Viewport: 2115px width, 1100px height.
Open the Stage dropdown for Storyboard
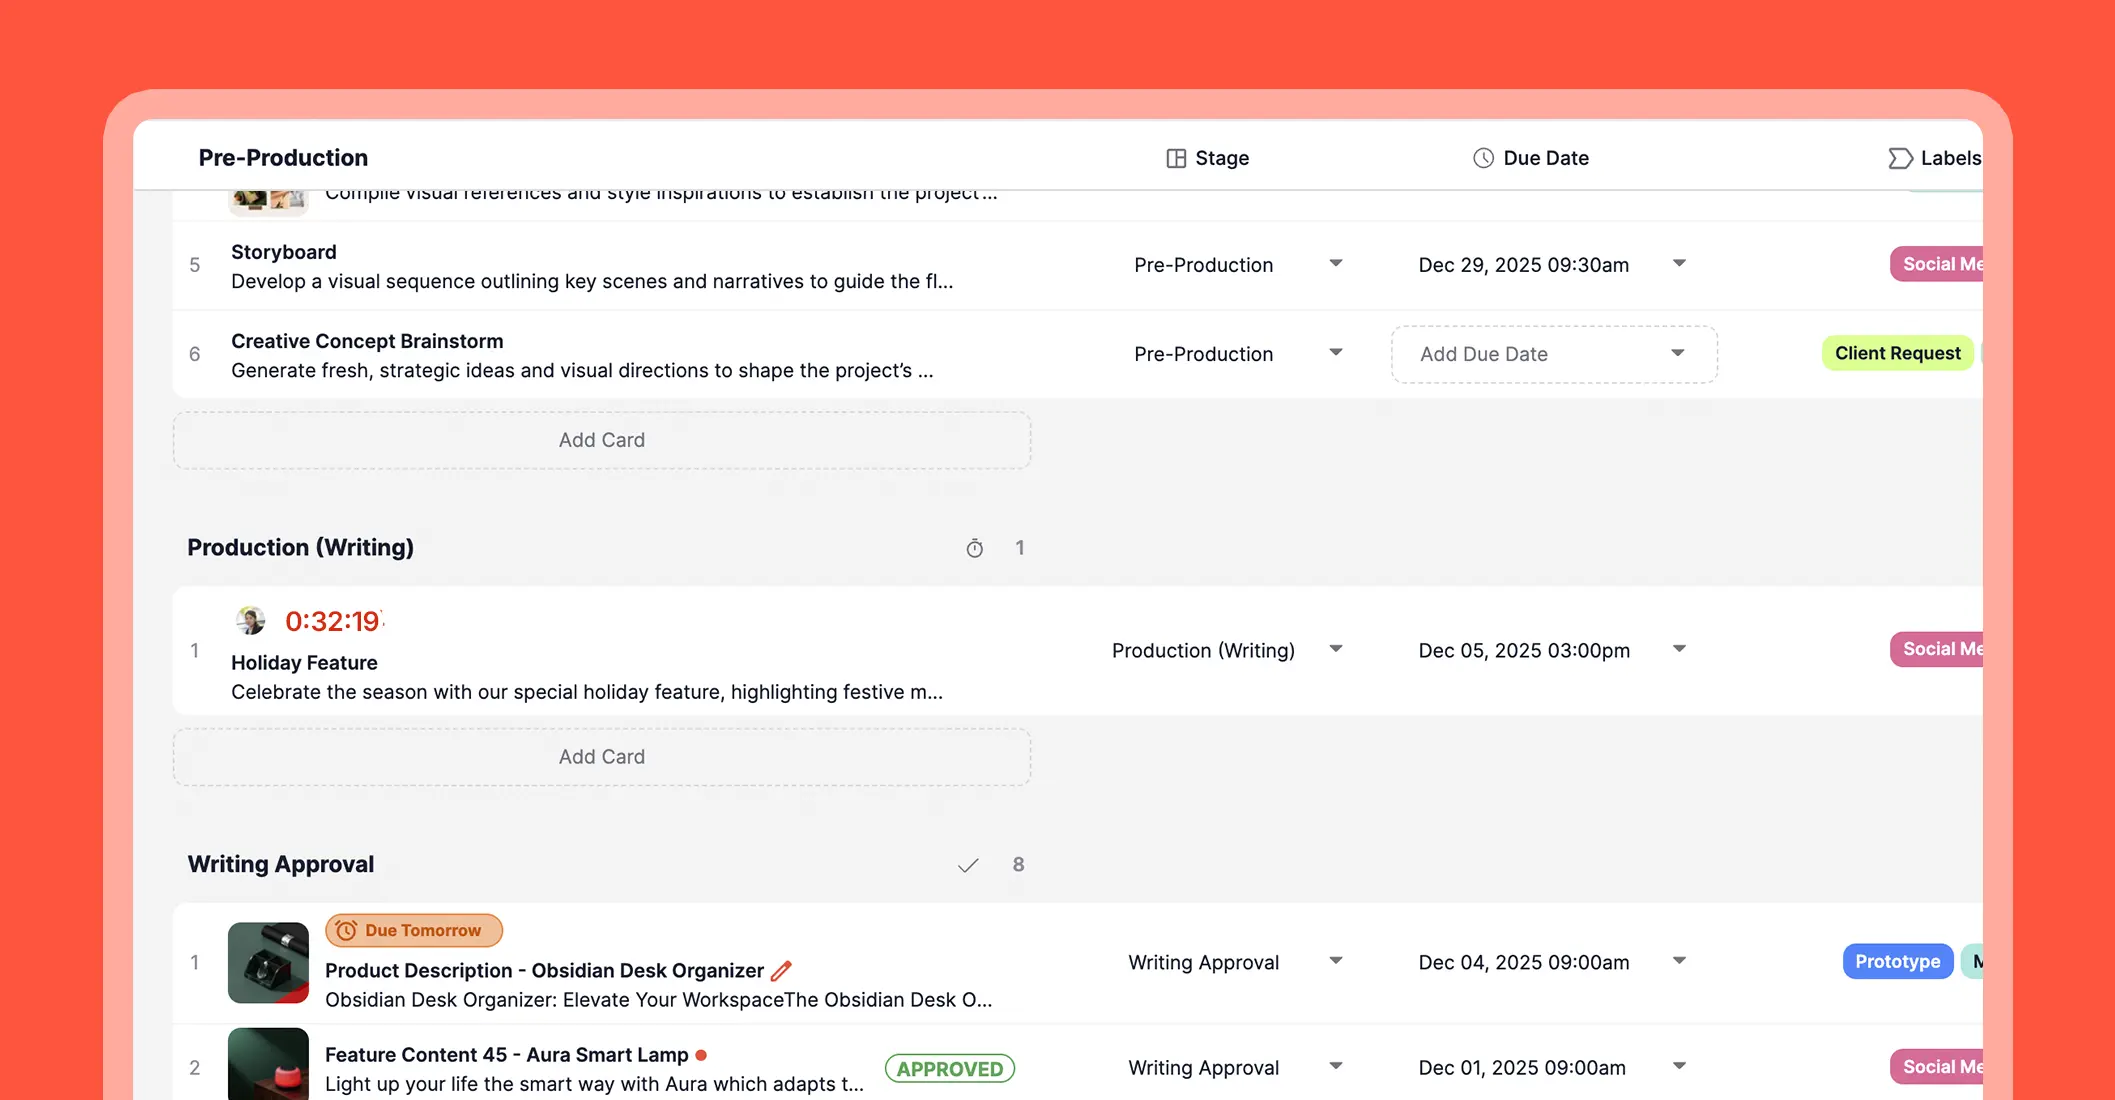click(1337, 264)
